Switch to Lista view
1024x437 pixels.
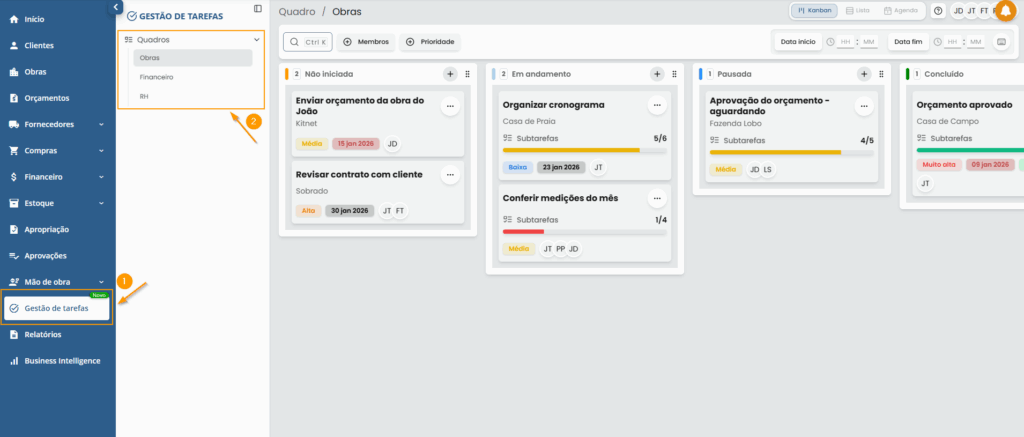point(857,11)
